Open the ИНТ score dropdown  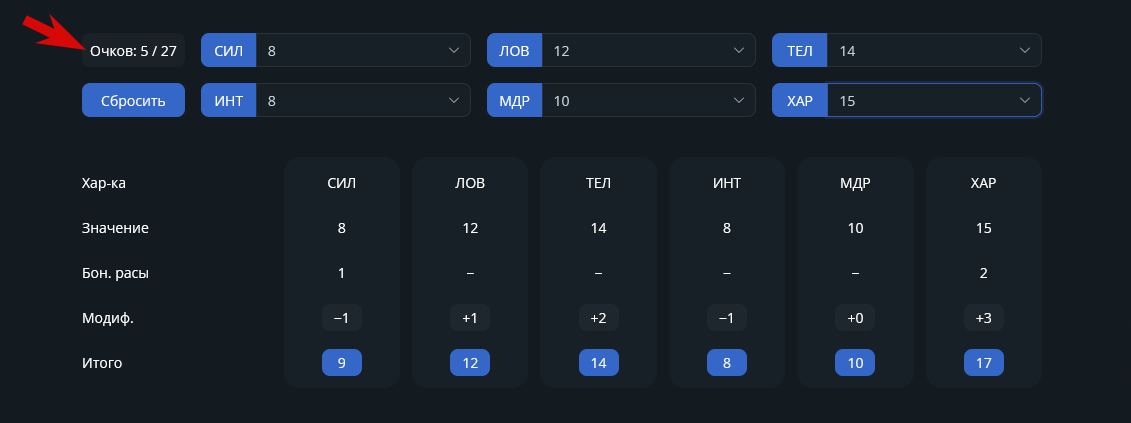pyautogui.click(x=363, y=100)
